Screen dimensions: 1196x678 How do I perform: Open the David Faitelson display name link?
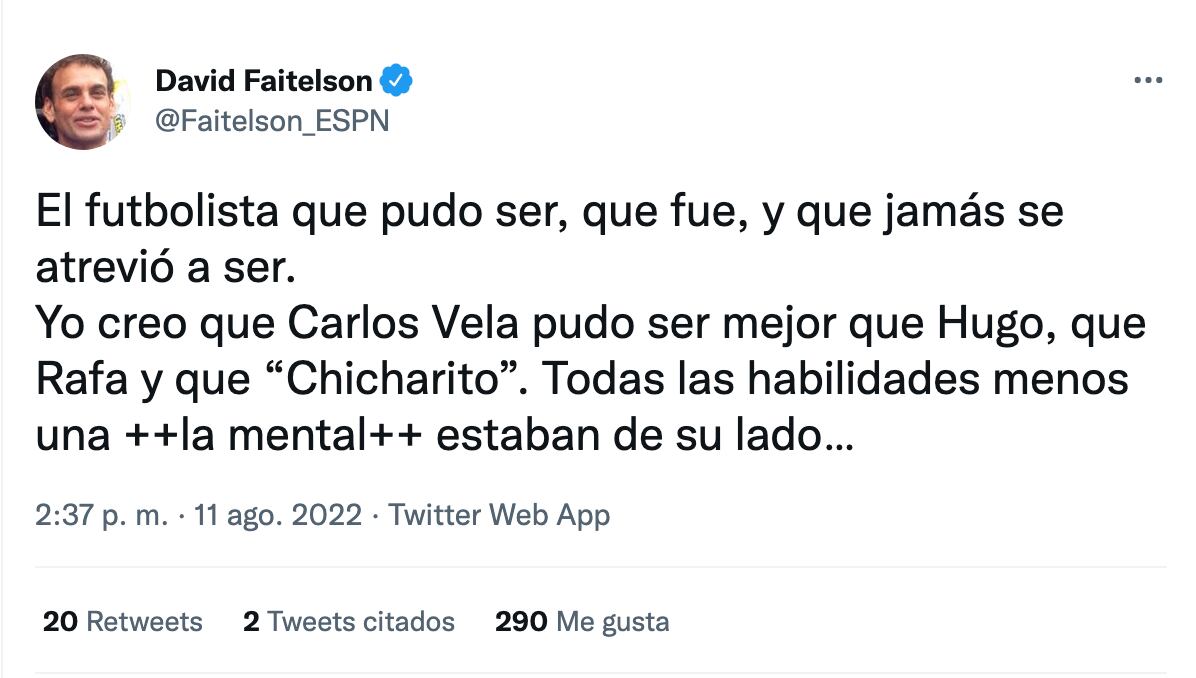point(264,81)
